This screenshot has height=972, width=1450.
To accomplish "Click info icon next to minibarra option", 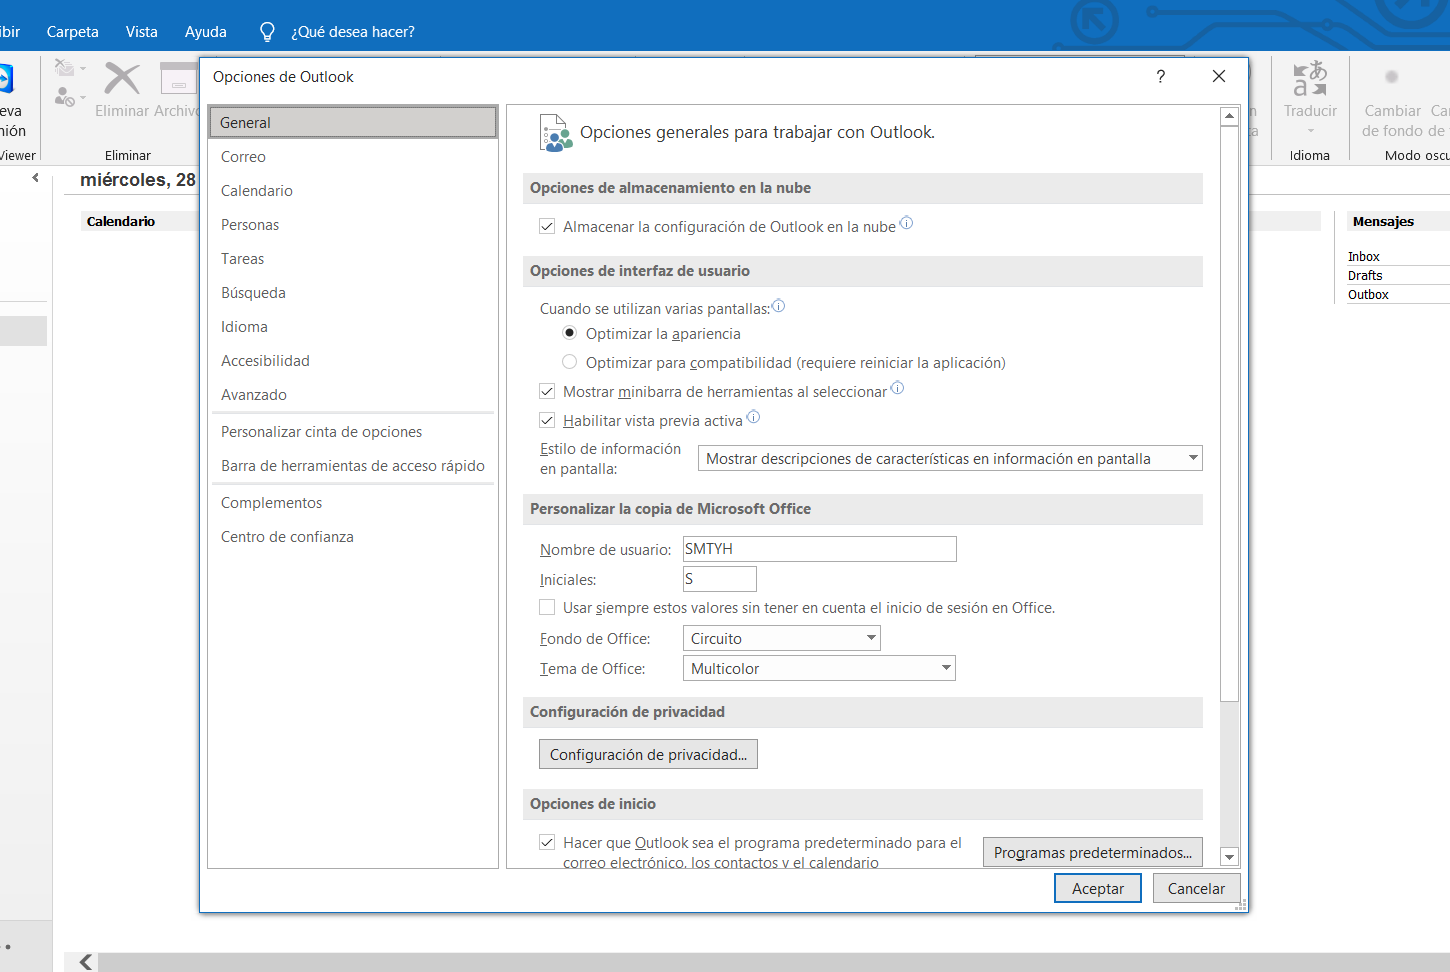I will click(897, 388).
